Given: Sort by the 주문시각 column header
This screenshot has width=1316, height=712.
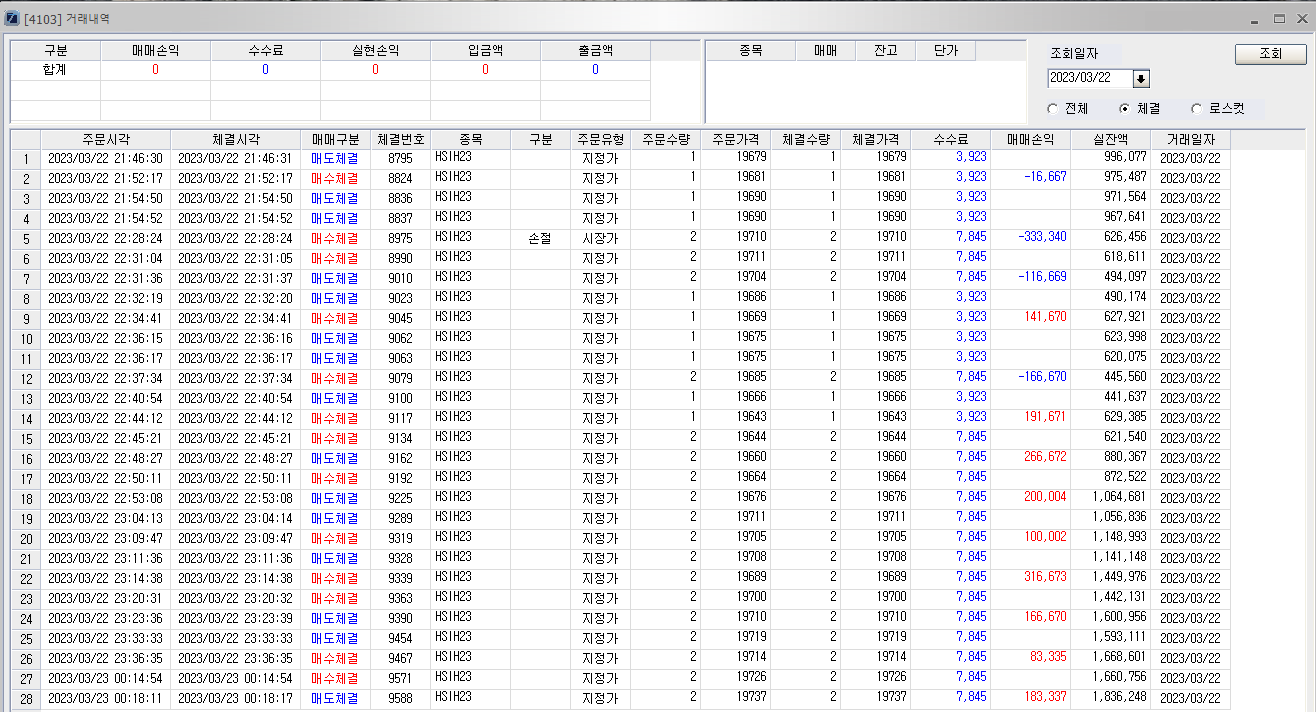Looking at the screenshot, I should 105,140.
